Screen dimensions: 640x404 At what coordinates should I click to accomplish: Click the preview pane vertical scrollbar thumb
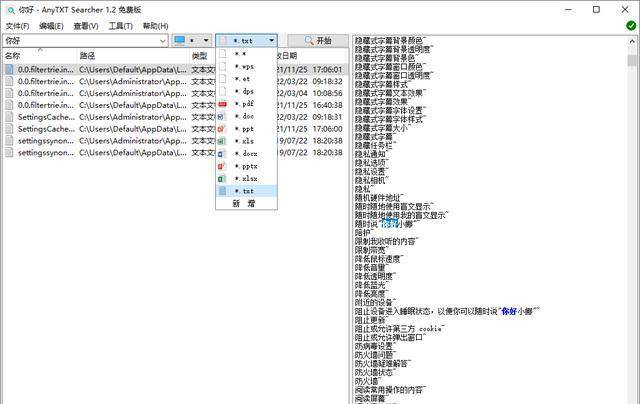click(x=632, y=60)
